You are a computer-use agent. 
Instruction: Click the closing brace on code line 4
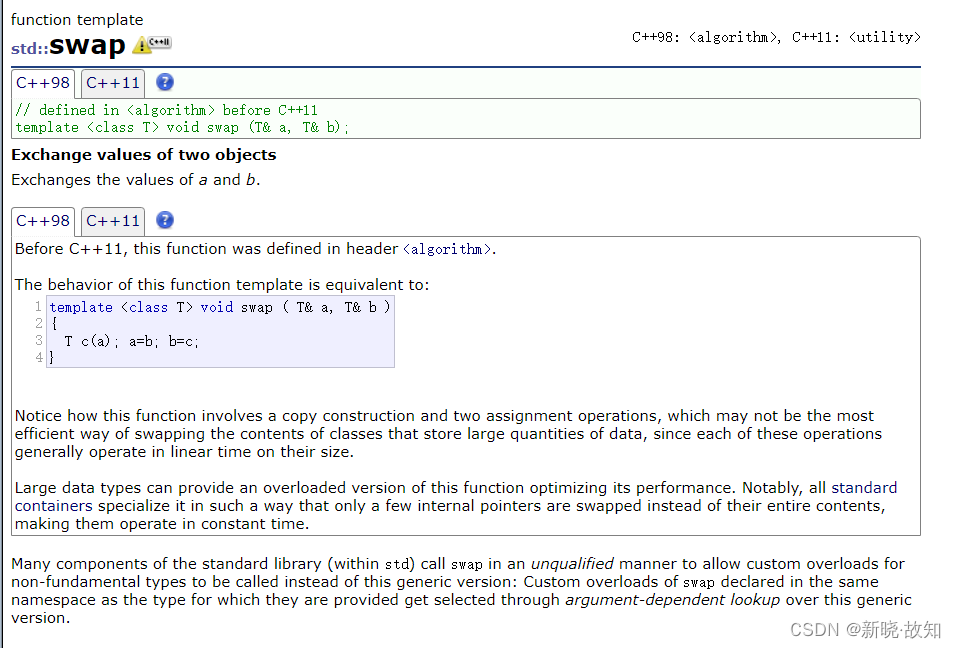coord(52,357)
